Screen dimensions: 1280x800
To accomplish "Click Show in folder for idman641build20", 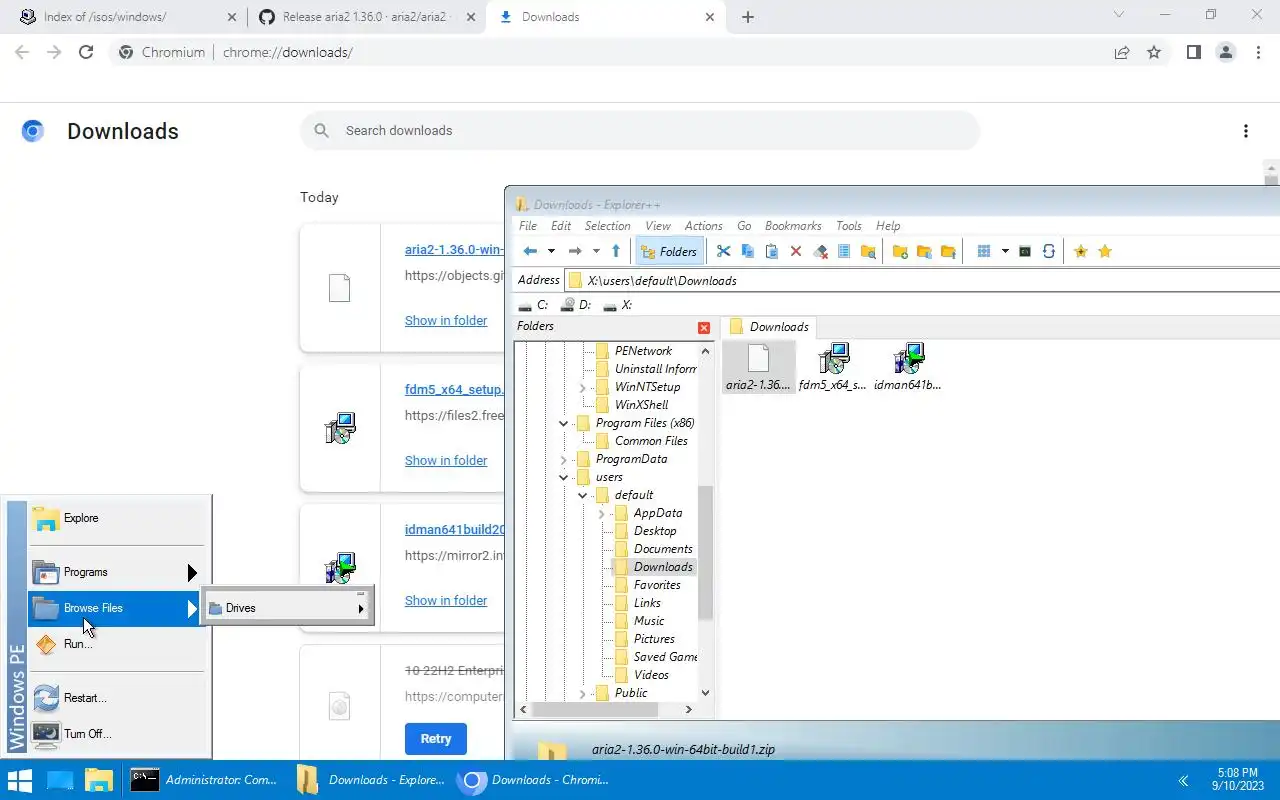I will pos(446,600).
